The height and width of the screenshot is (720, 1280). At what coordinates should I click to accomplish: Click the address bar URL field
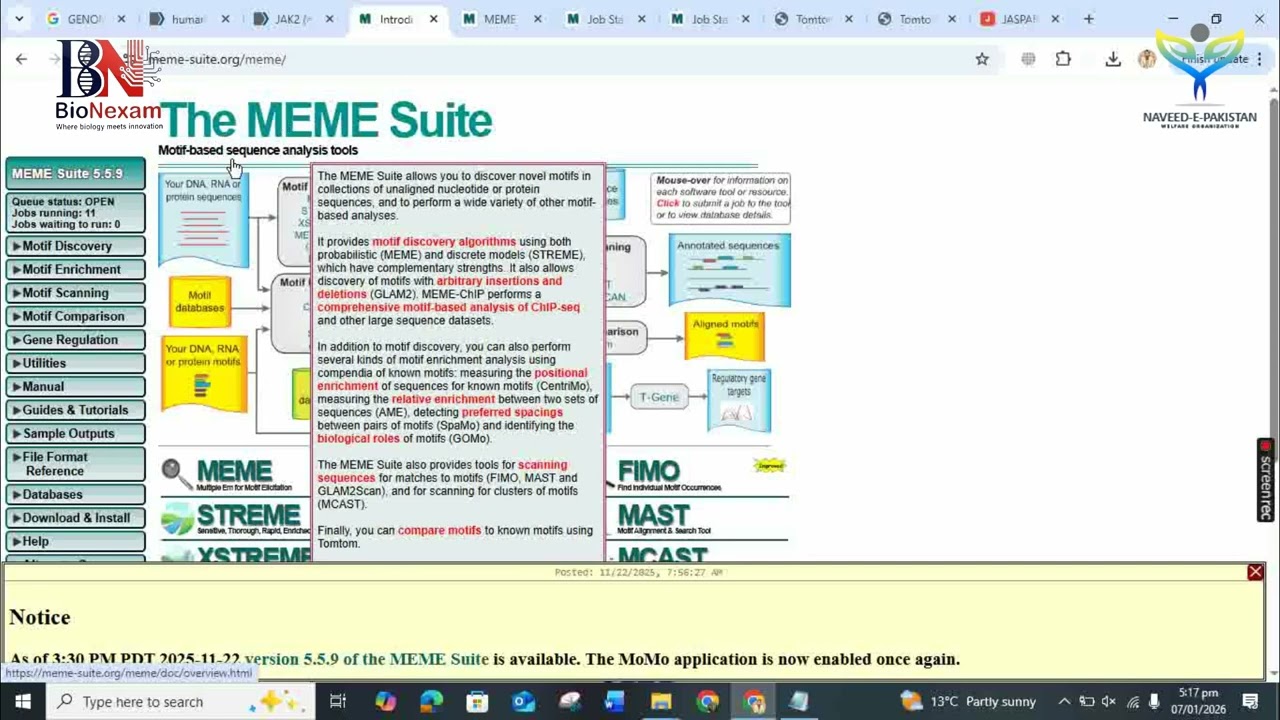550,59
